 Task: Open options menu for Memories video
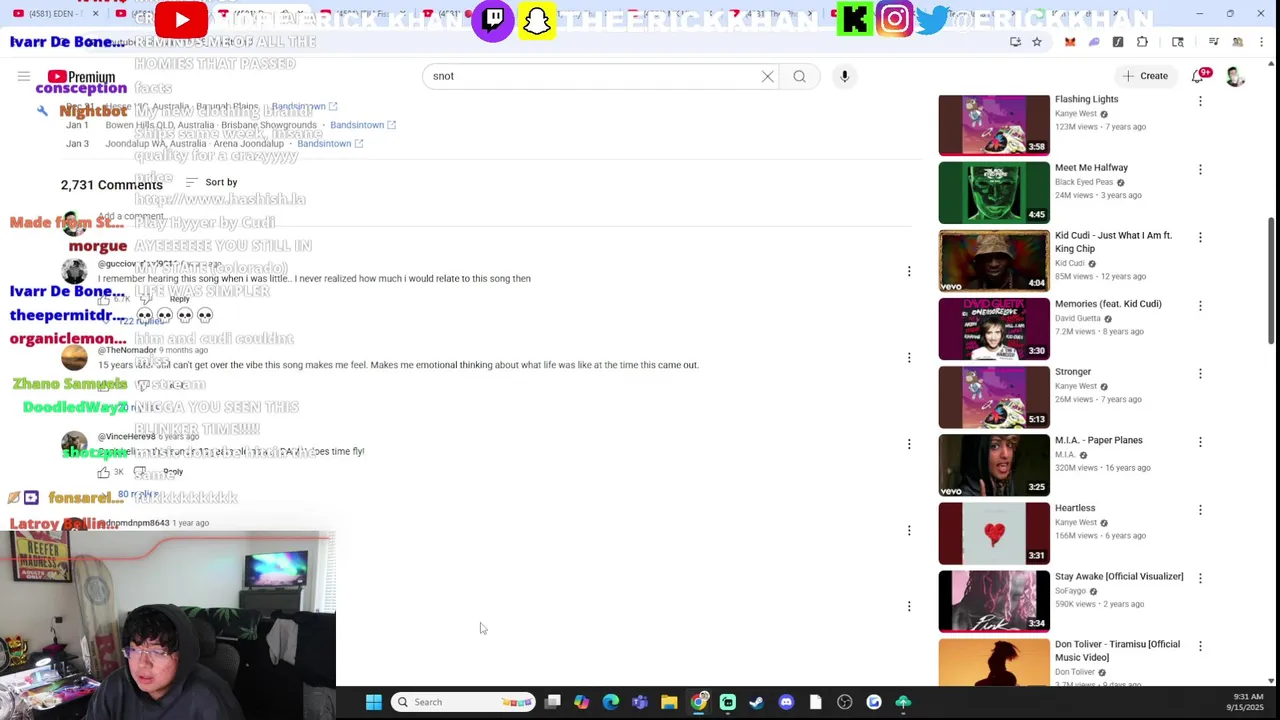click(1200, 305)
